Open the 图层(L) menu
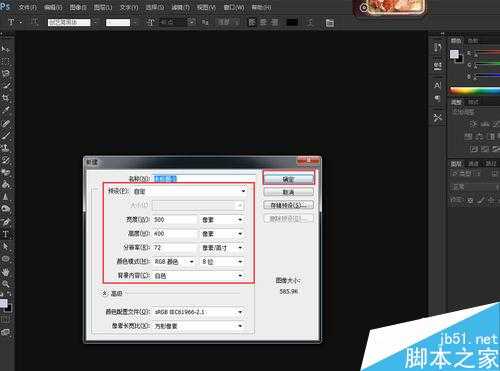500x371 pixels. (x=103, y=7)
